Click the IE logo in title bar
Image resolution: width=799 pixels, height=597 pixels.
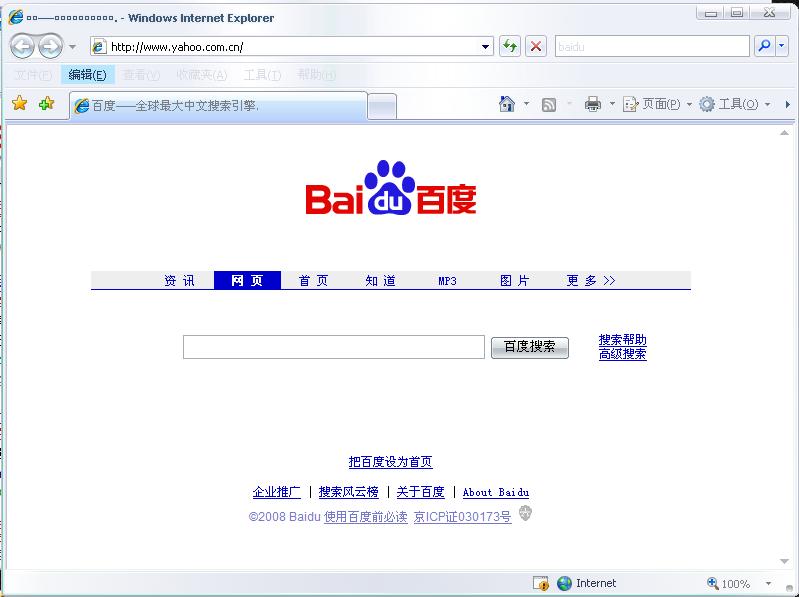tap(16, 17)
